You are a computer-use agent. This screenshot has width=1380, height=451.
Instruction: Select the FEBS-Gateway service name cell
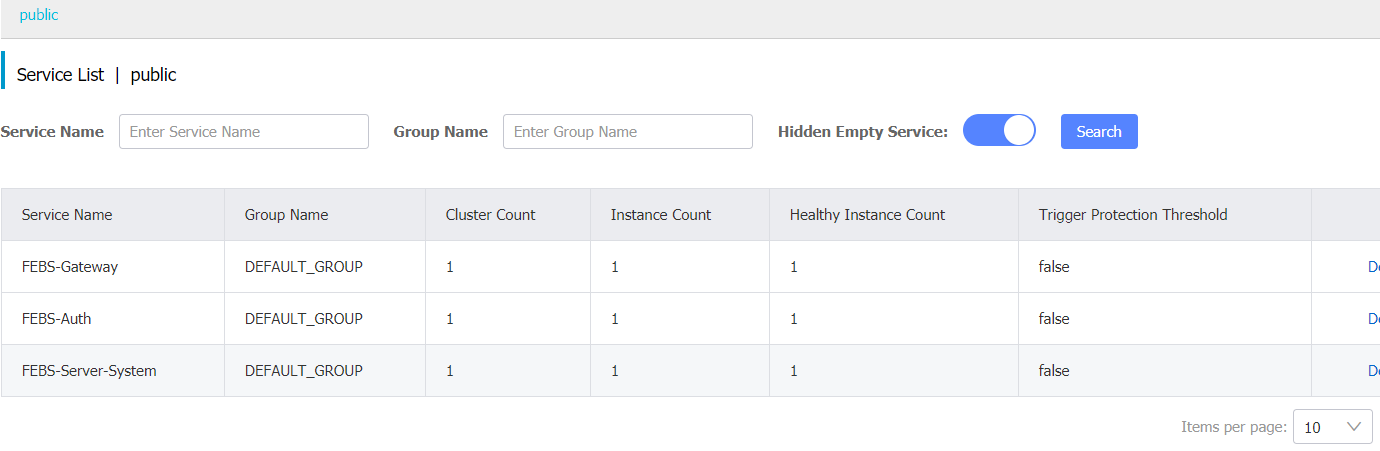(x=70, y=267)
